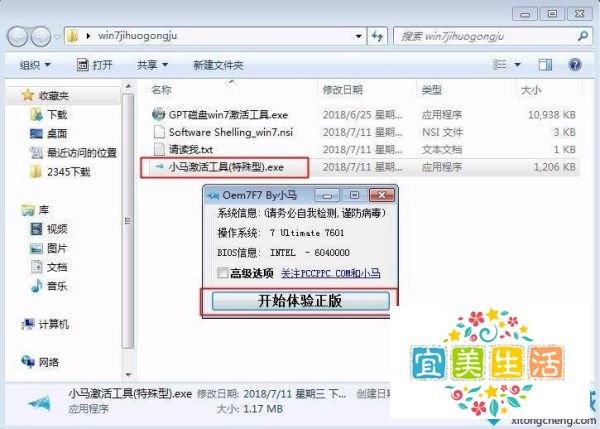Toggle the preview pane icon
This screenshot has height=429, width=600.
[x=545, y=65]
